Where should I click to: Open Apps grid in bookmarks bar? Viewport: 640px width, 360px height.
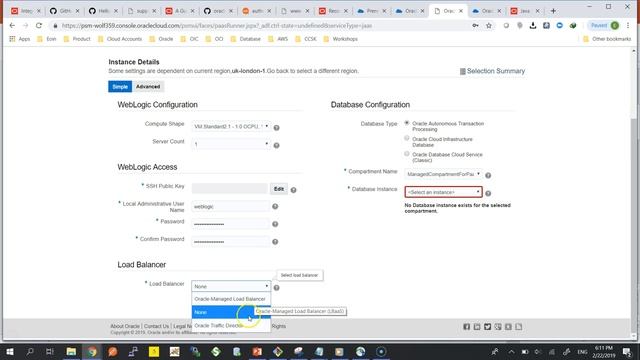[20, 39]
